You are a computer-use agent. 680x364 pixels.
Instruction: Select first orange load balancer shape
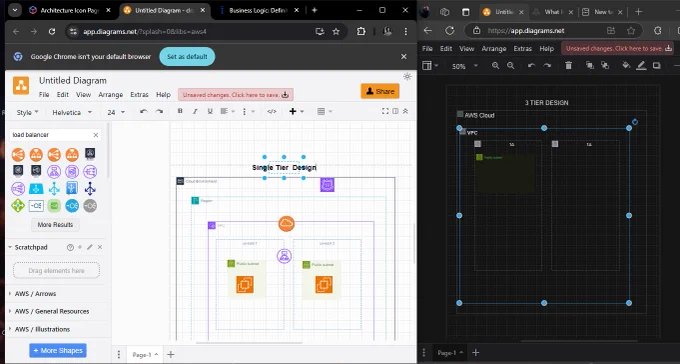[x=18, y=154]
